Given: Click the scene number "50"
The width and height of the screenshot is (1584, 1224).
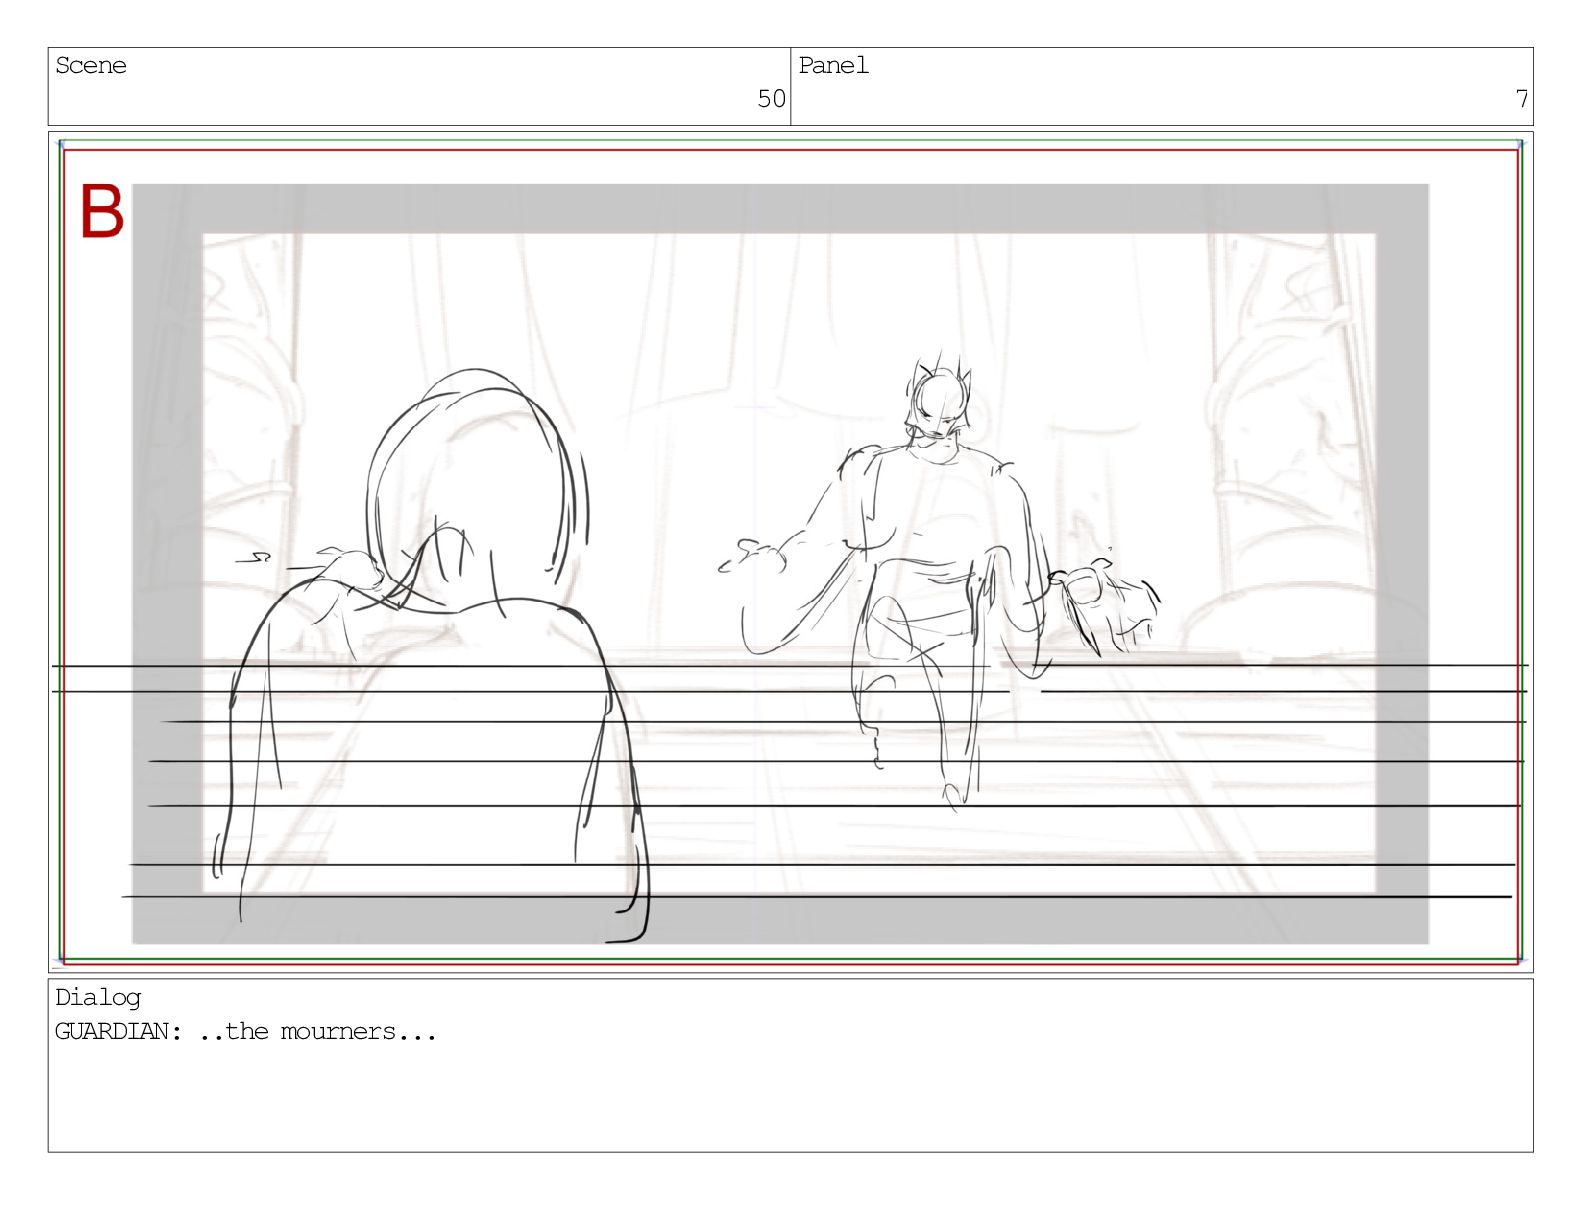Looking at the screenshot, I should pyautogui.click(x=771, y=99).
